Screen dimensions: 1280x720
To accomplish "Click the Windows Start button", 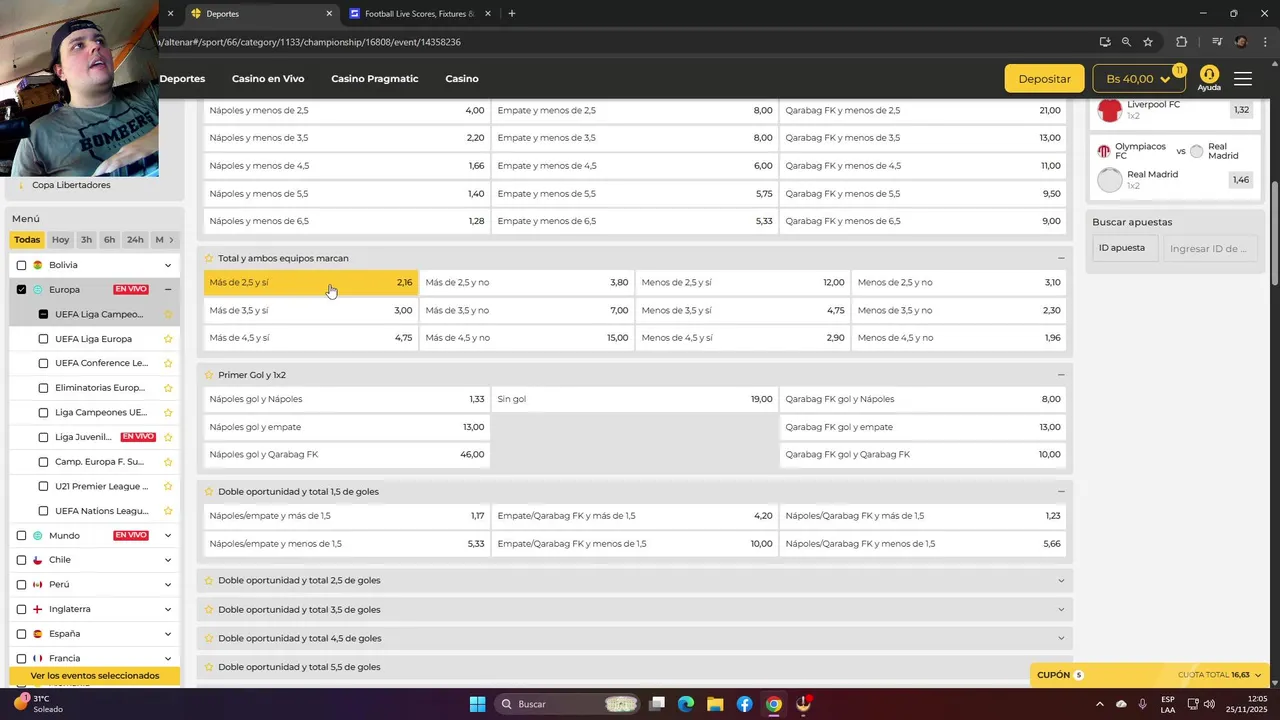I will coord(477,704).
